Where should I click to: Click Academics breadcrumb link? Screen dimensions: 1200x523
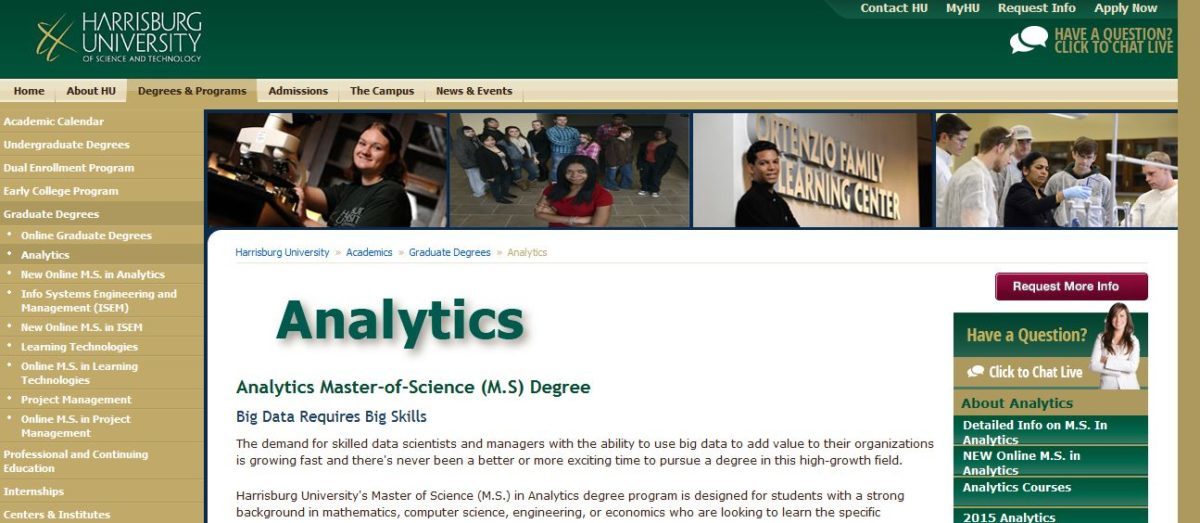369,253
